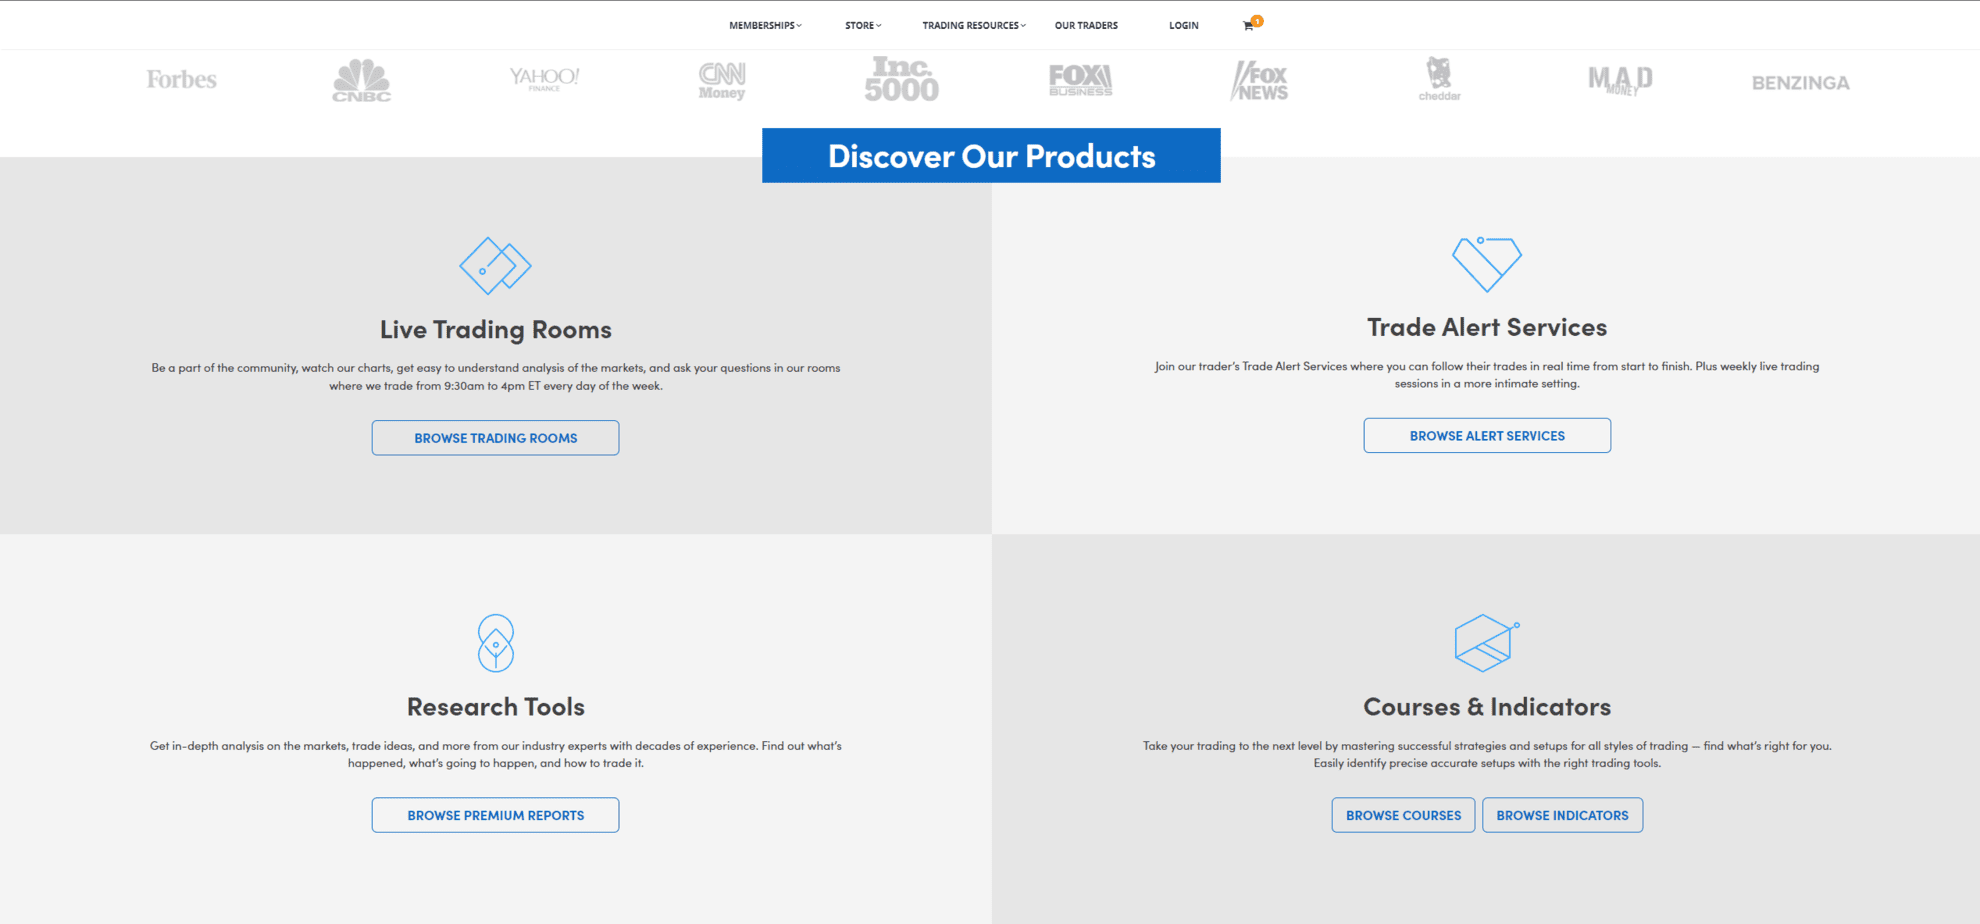Open the shopping cart icon
The width and height of the screenshot is (1980, 924).
tap(1248, 26)
